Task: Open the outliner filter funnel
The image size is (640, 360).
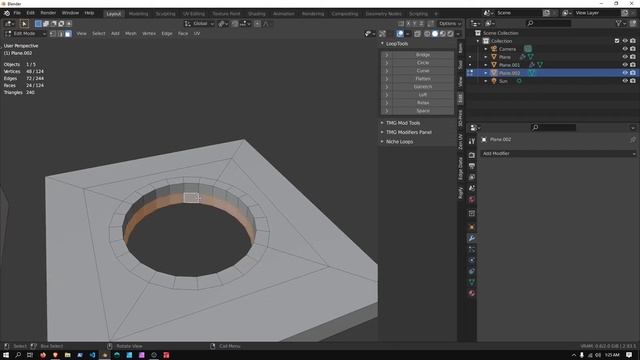Action: click(619, 24)
